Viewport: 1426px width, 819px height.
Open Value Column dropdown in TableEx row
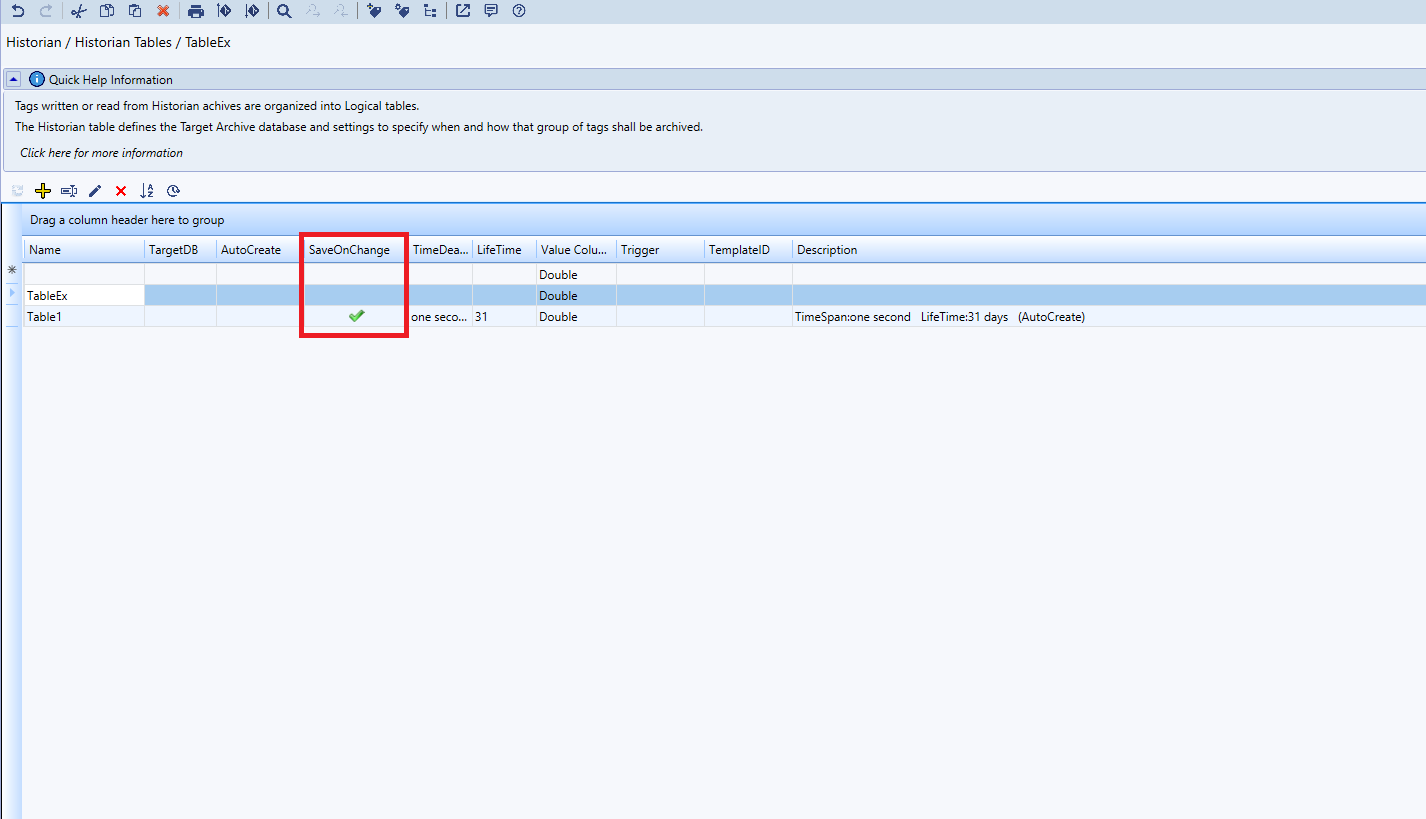575,296
